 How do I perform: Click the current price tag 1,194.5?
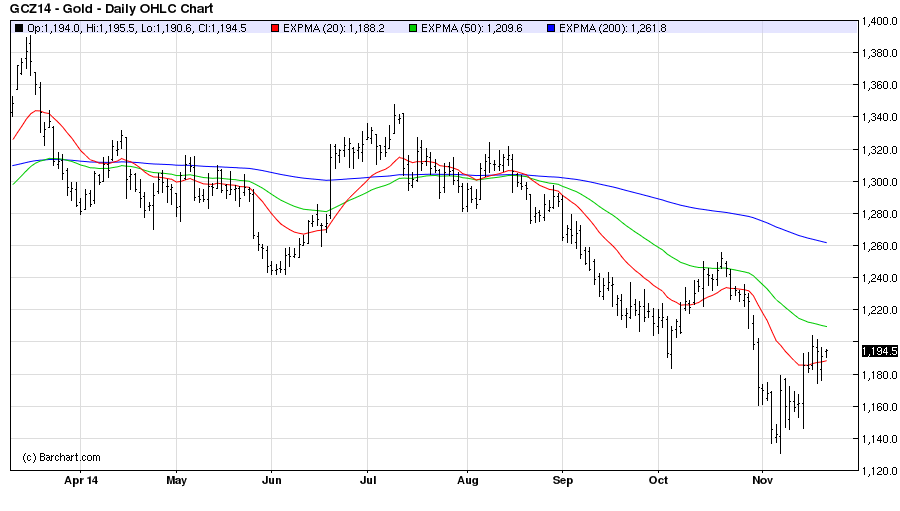[x=879, y=350]
